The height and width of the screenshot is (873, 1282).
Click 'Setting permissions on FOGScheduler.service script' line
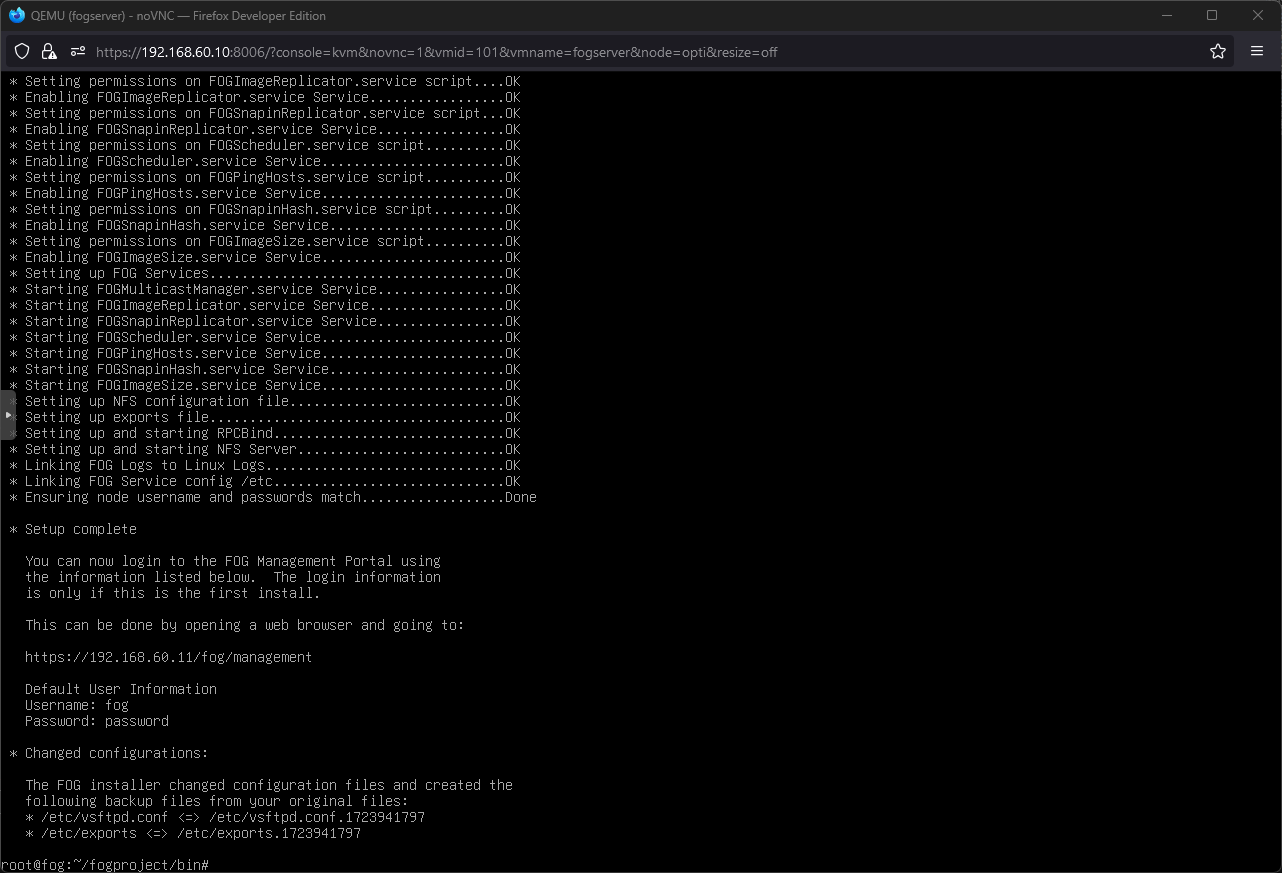265,145
